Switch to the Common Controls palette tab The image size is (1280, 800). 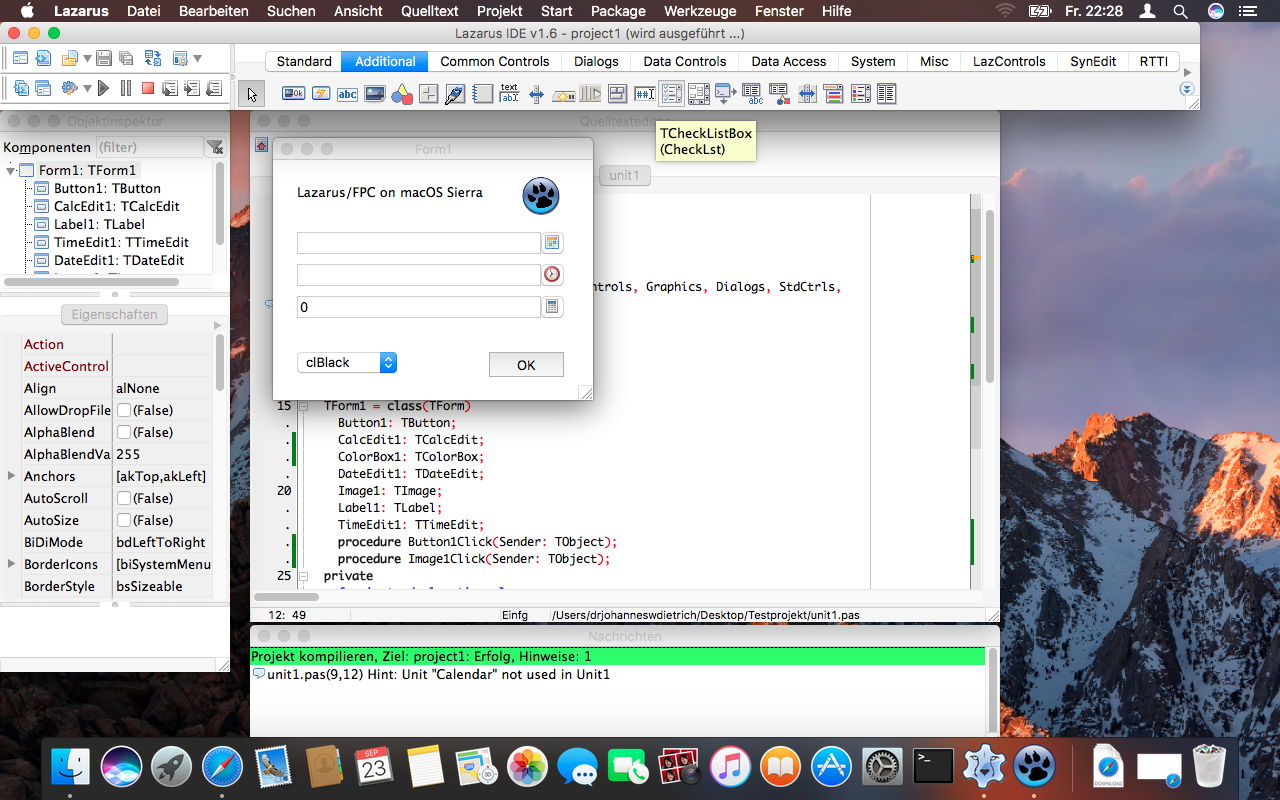(495, 61)
